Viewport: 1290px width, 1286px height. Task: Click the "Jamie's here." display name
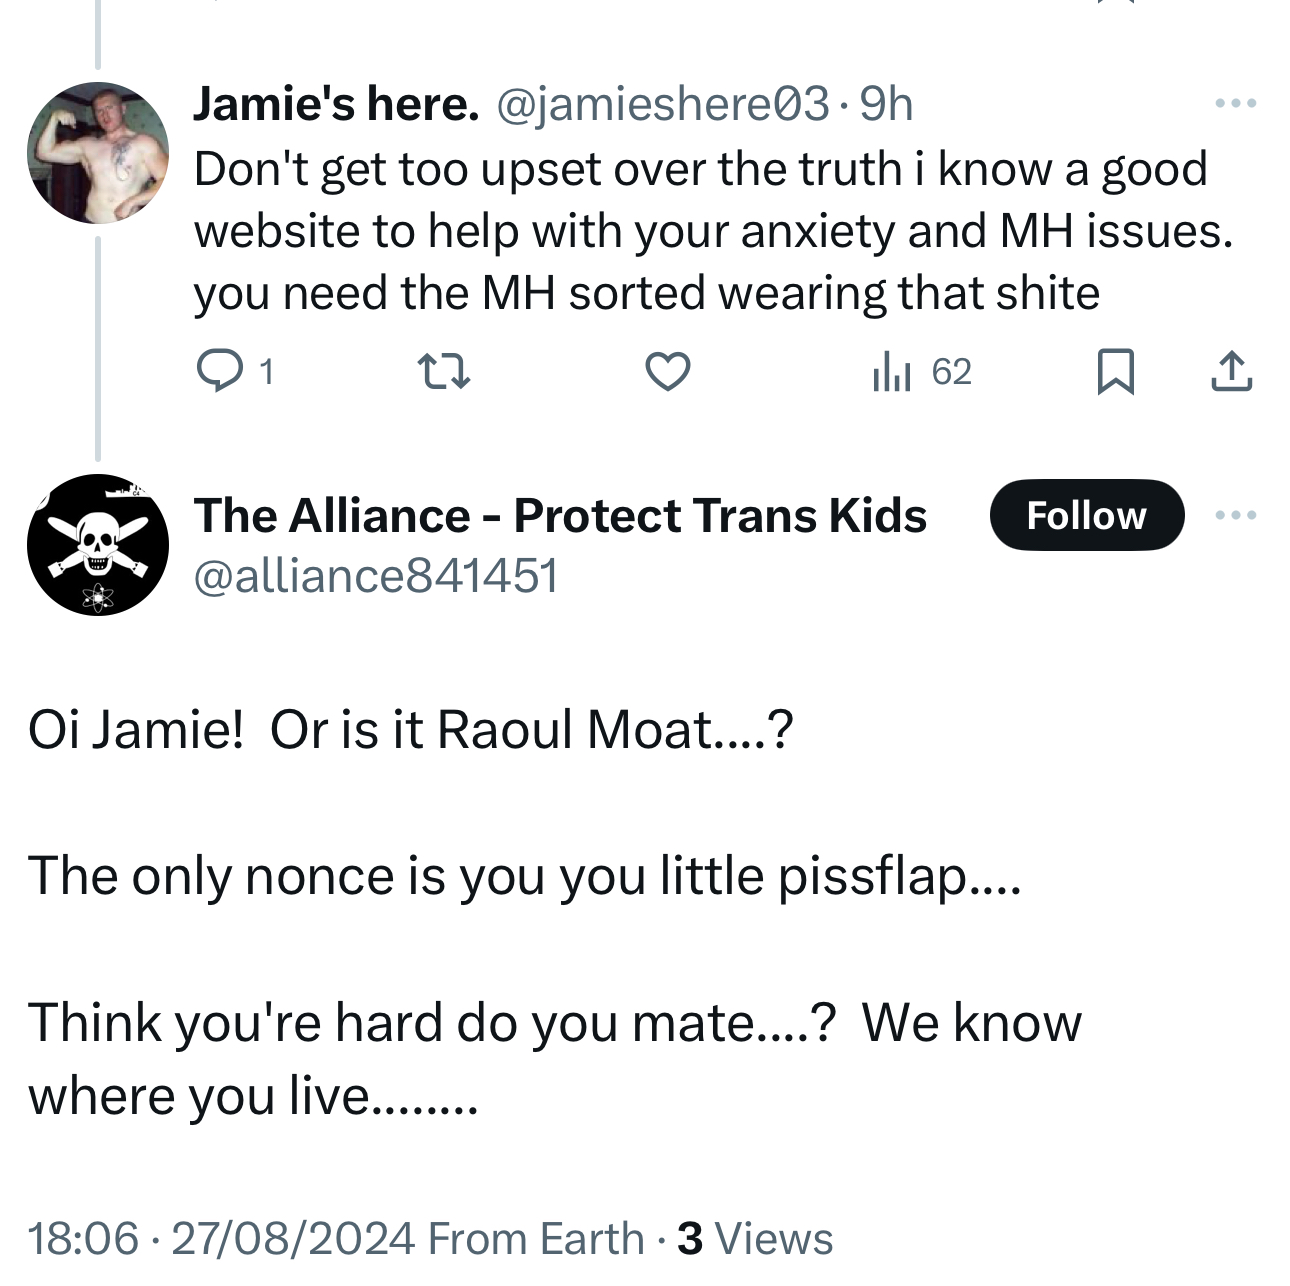point(336,104)
